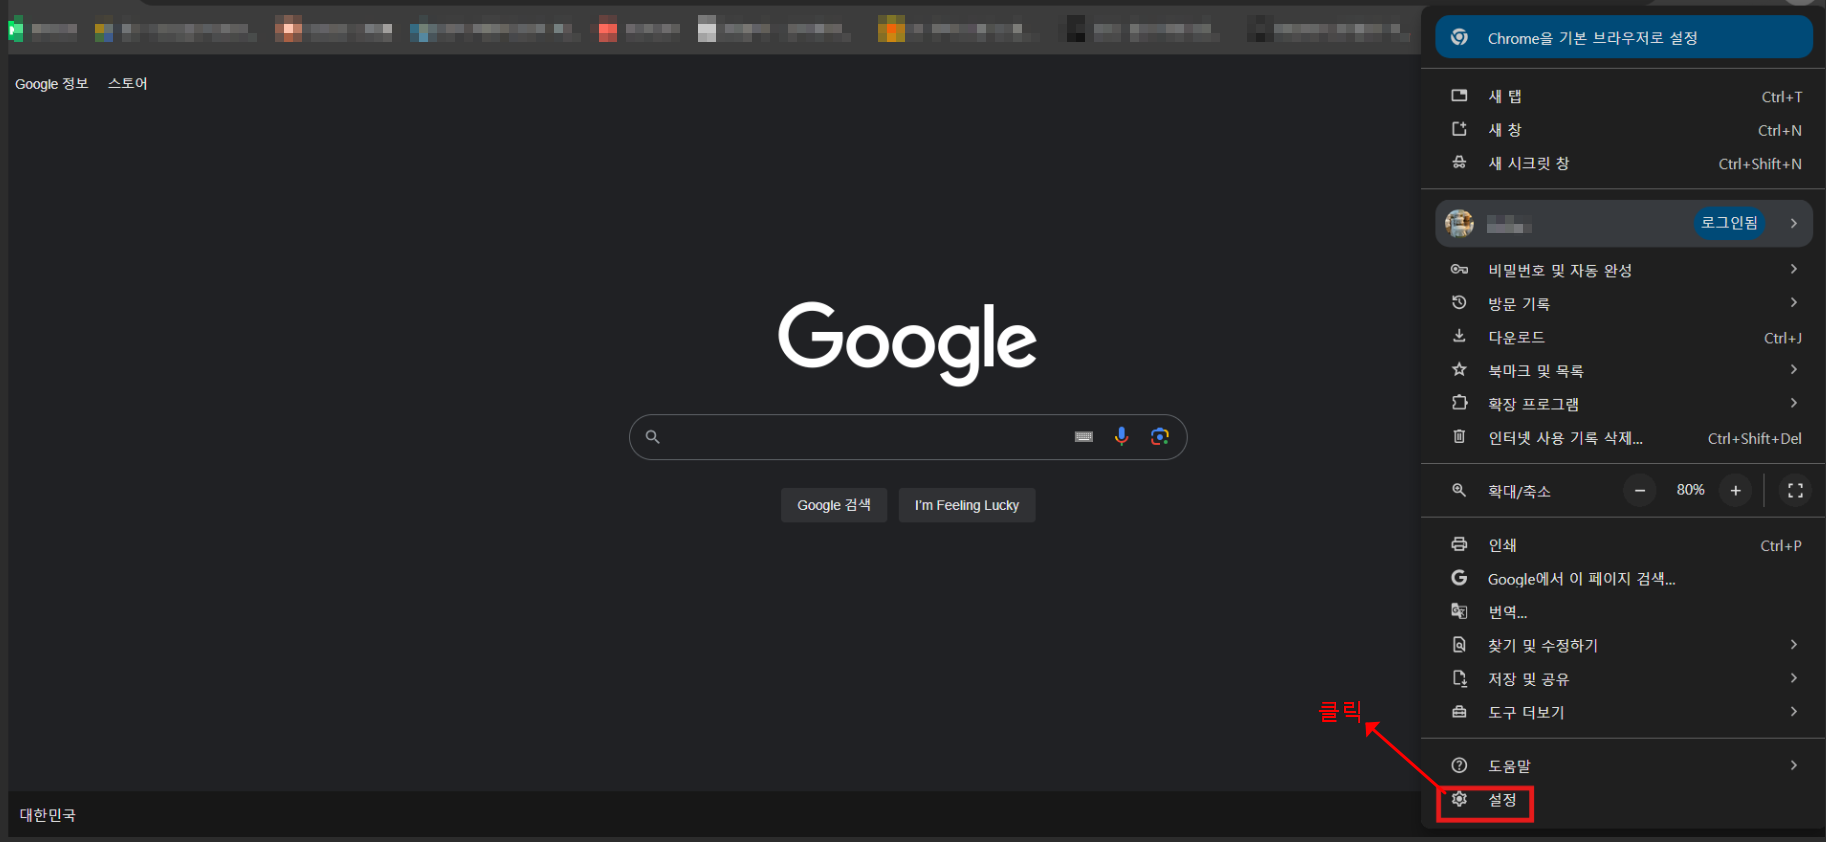Click the profile avatar picture in menu
Screen dimensions: 1826x842
pos(1459,223)
